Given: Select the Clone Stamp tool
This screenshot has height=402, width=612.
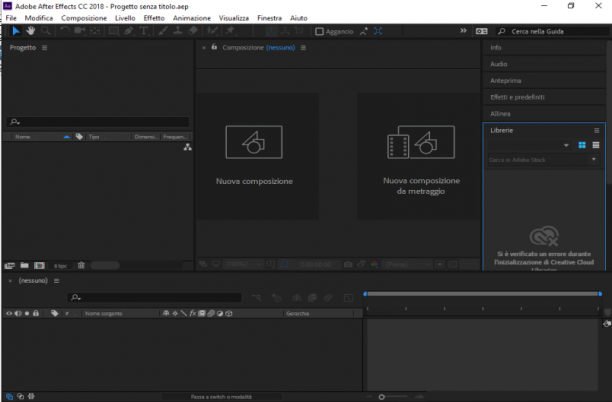Looking at the screenshot, I should click(178, 31).
